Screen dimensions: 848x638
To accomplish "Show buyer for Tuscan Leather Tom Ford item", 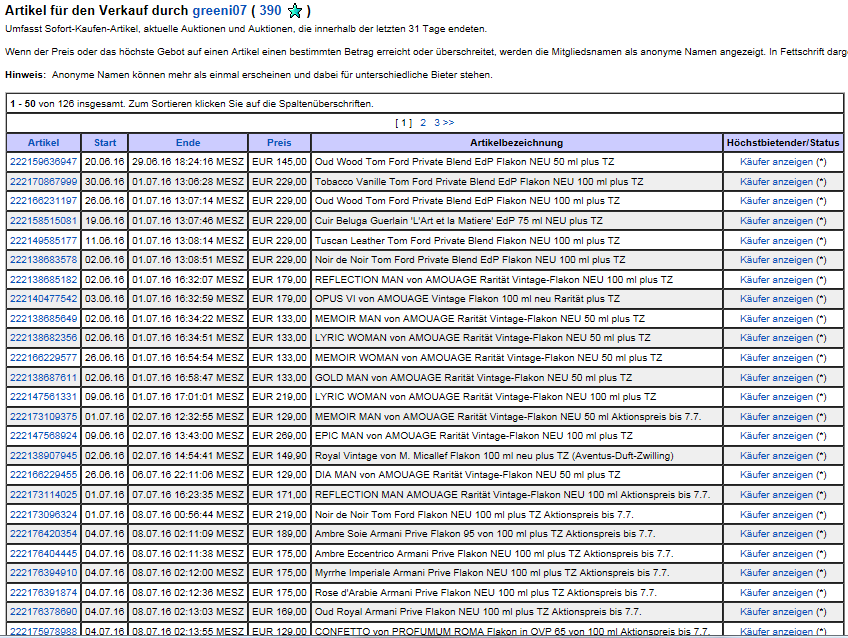I will click(x=776, y=241).
